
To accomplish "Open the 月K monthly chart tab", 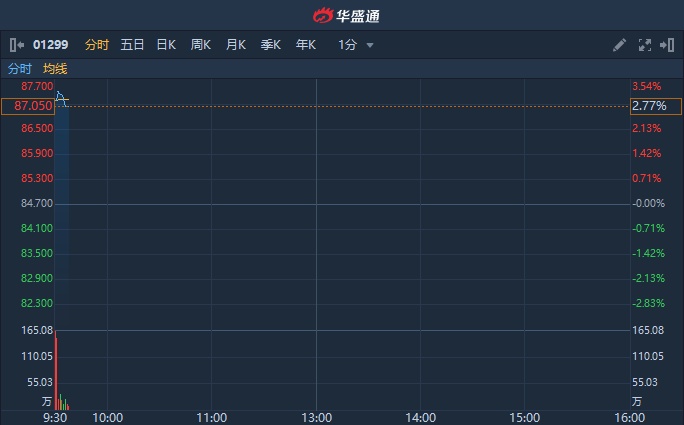I will coord(236,45).
